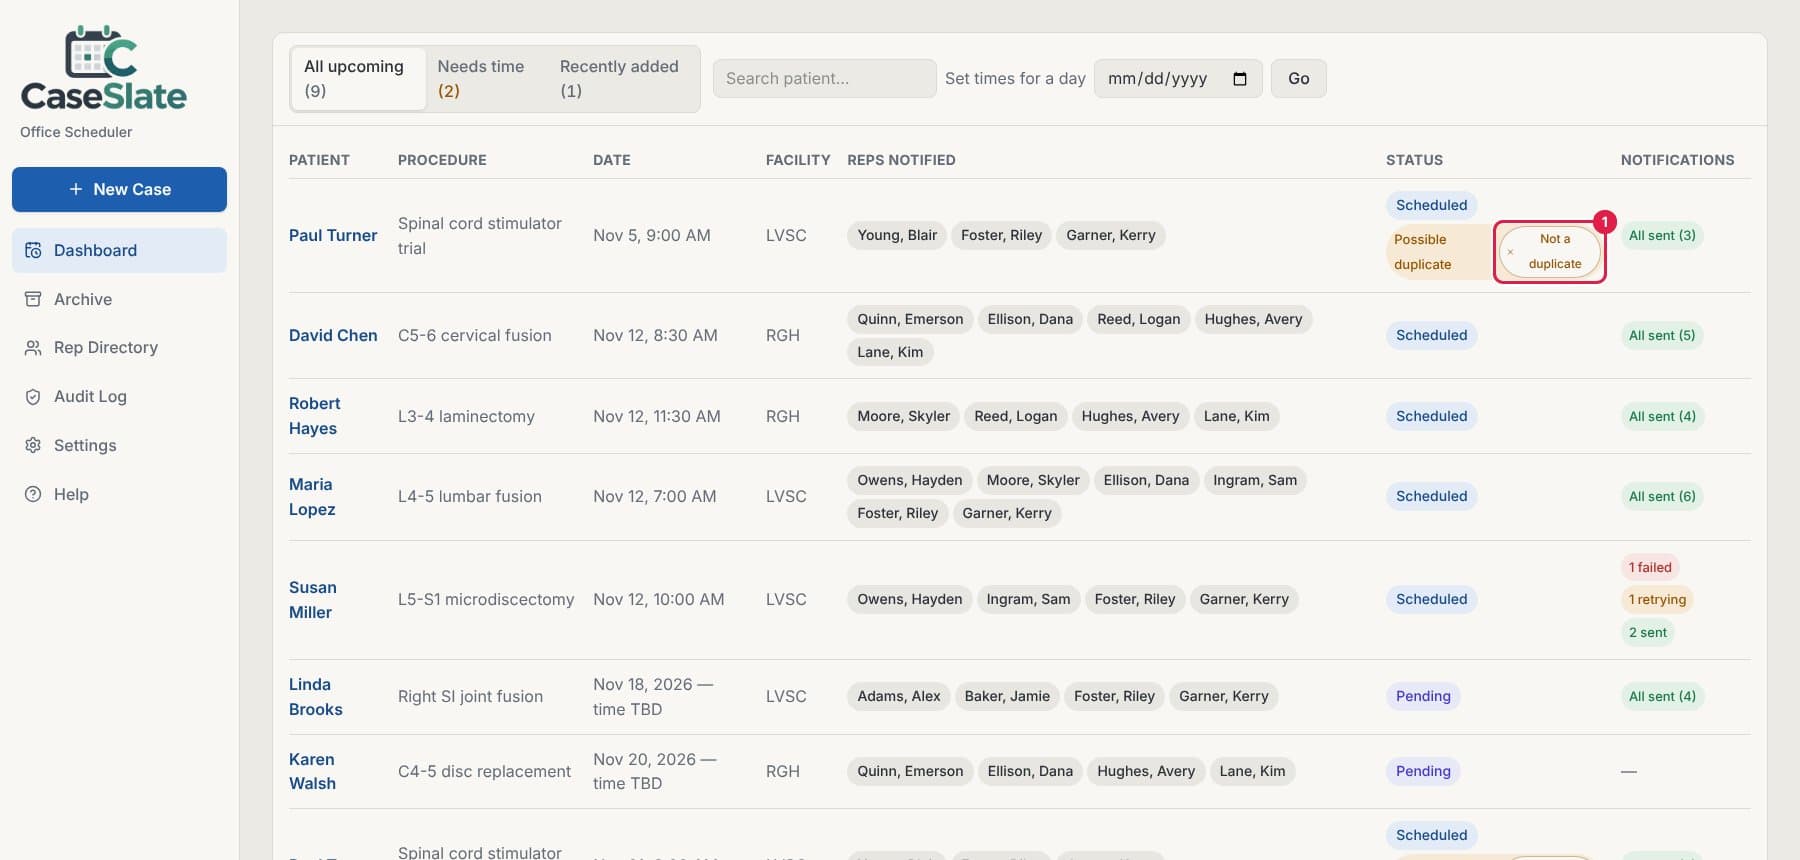Click the mm/dd/yyyy date input
The height and width of the screenshot is (860, 1800).
(1178, 78)
